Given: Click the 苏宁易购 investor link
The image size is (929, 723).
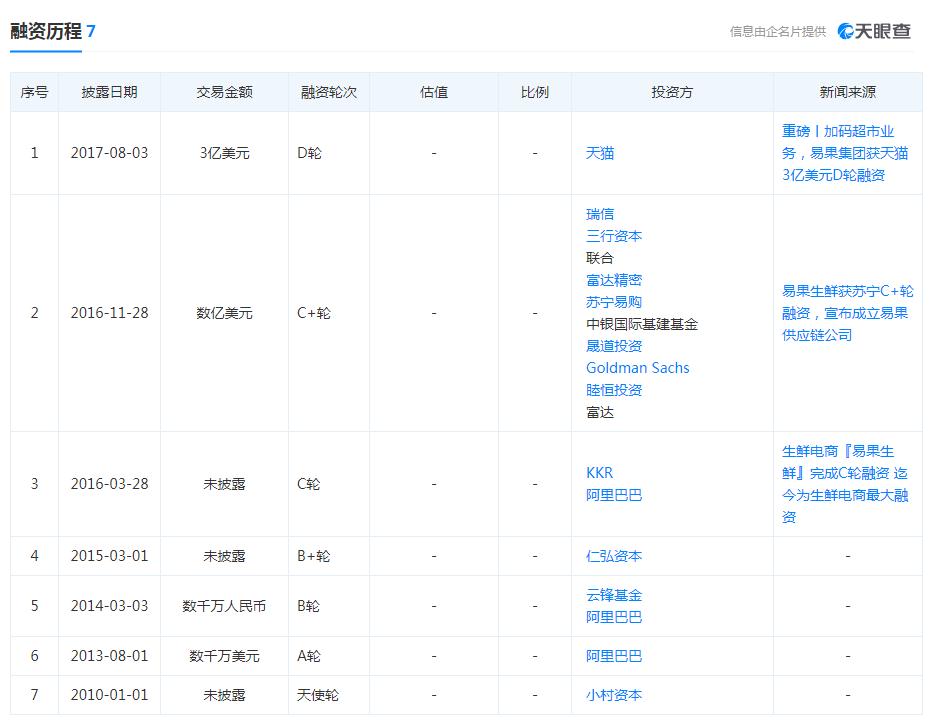Looking at the screenshot, I should (x=613, y=302).
